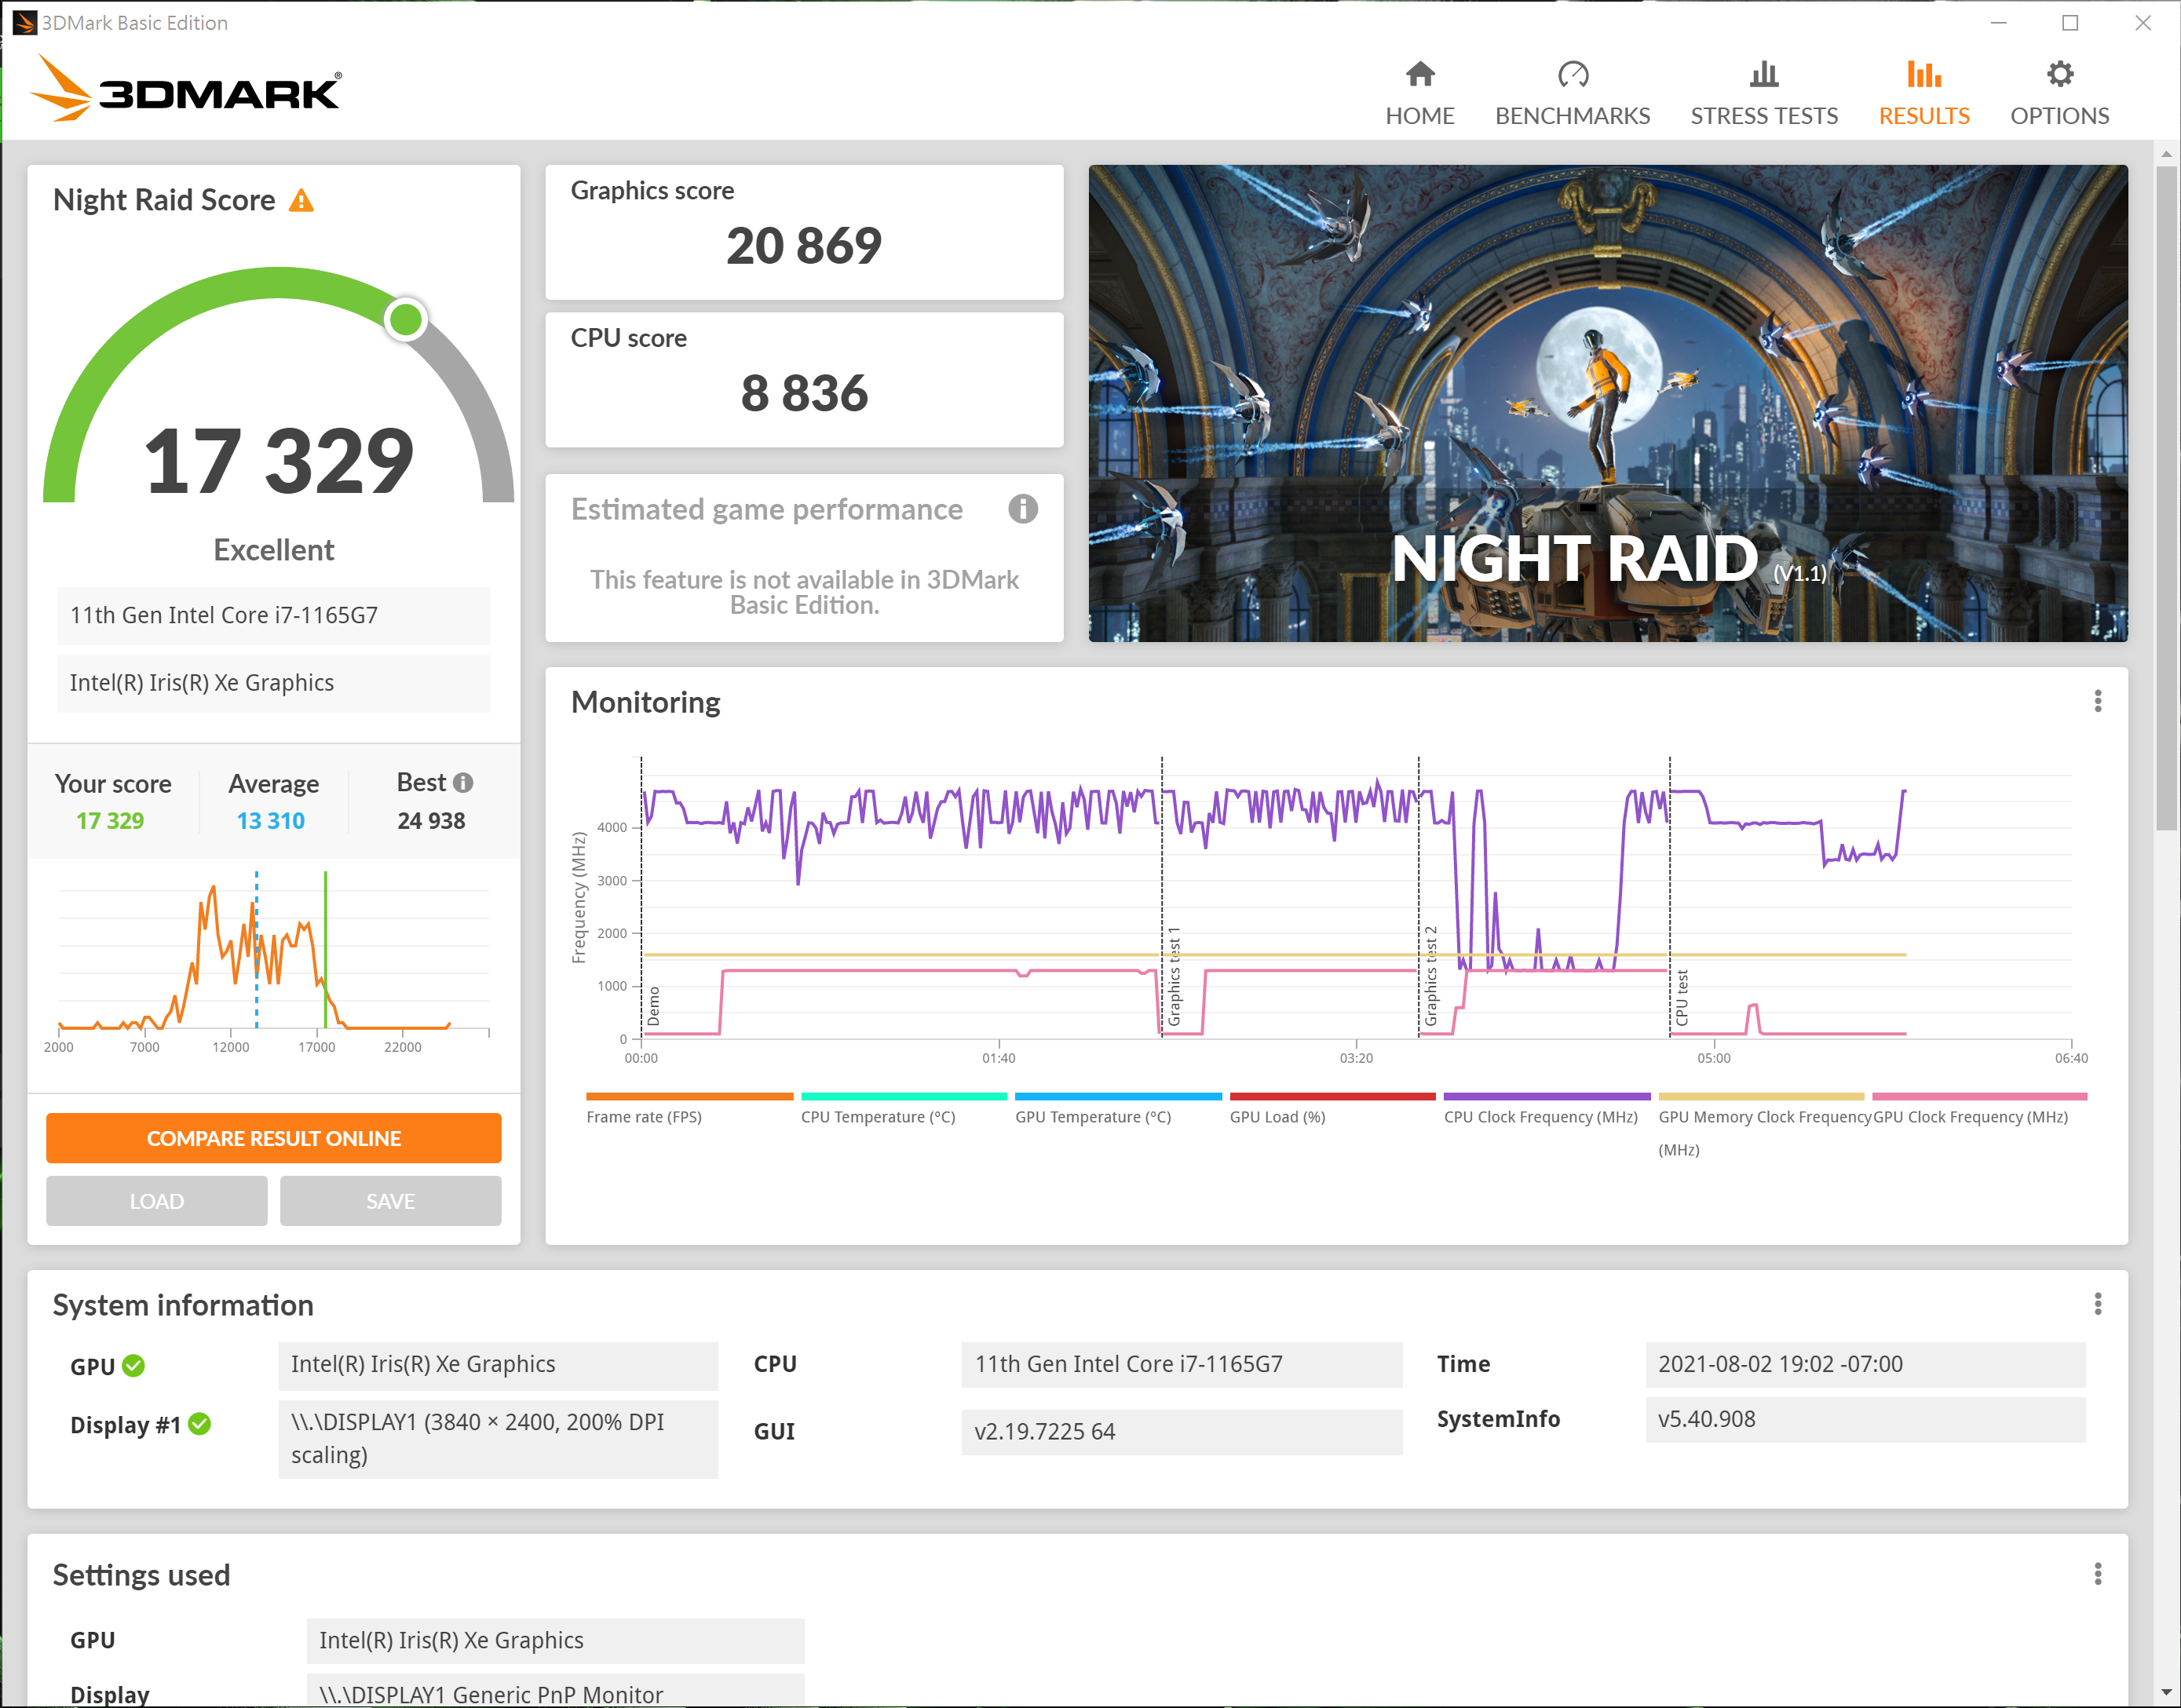Viewport: 2181px width, 1708px height.
Task: Open Monitoring panel three-dot menu
Action: [x=2097, y=701]
